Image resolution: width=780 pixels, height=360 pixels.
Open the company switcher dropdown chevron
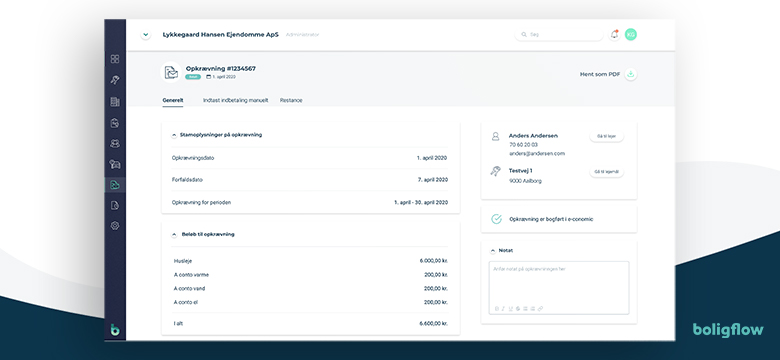click(145, 35)
